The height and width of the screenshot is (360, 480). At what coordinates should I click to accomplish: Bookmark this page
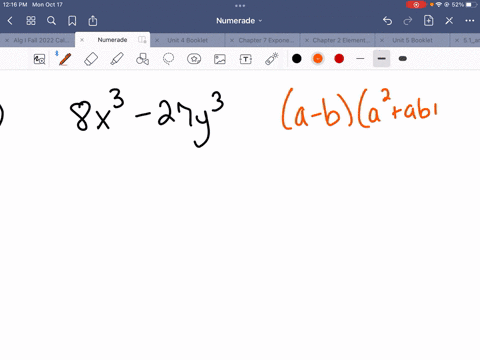72,21
